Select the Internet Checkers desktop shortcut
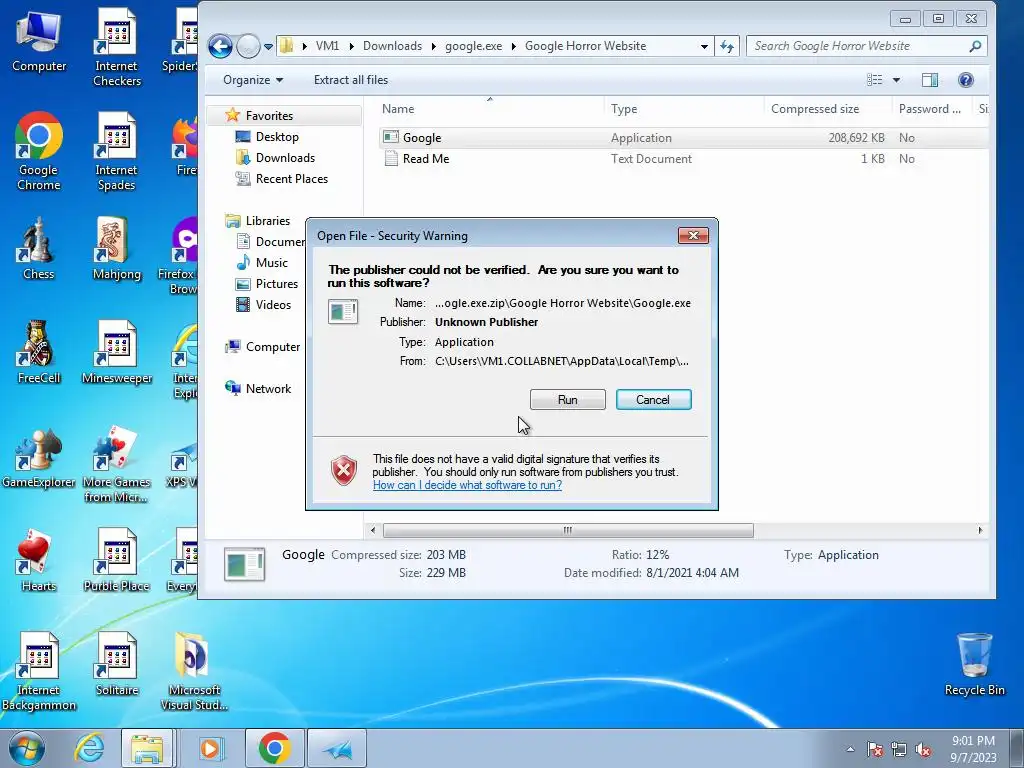Image resolution: width=1024 pixels, height=768 pixels. tap(117, 48)
